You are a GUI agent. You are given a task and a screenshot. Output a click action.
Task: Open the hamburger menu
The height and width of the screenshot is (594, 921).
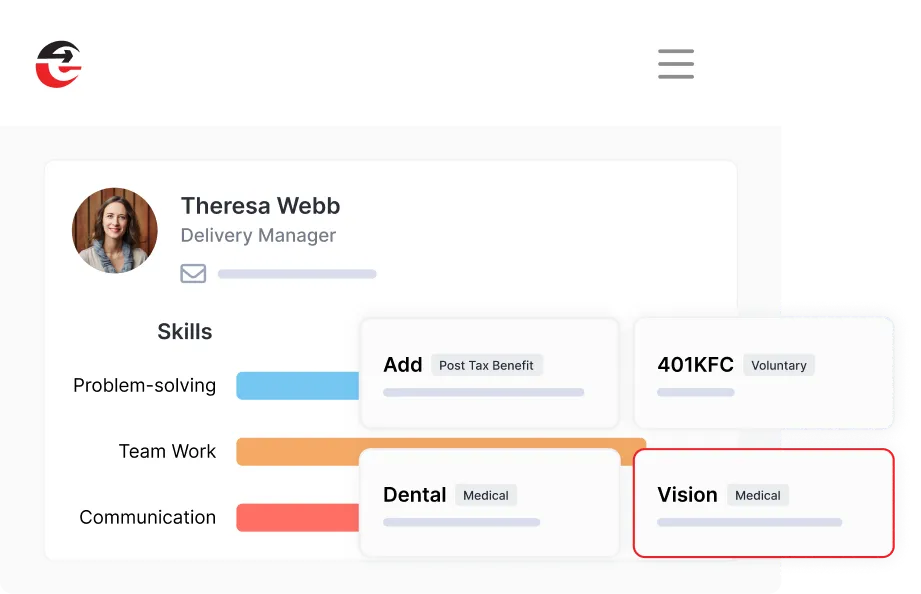tap(676, 64)
